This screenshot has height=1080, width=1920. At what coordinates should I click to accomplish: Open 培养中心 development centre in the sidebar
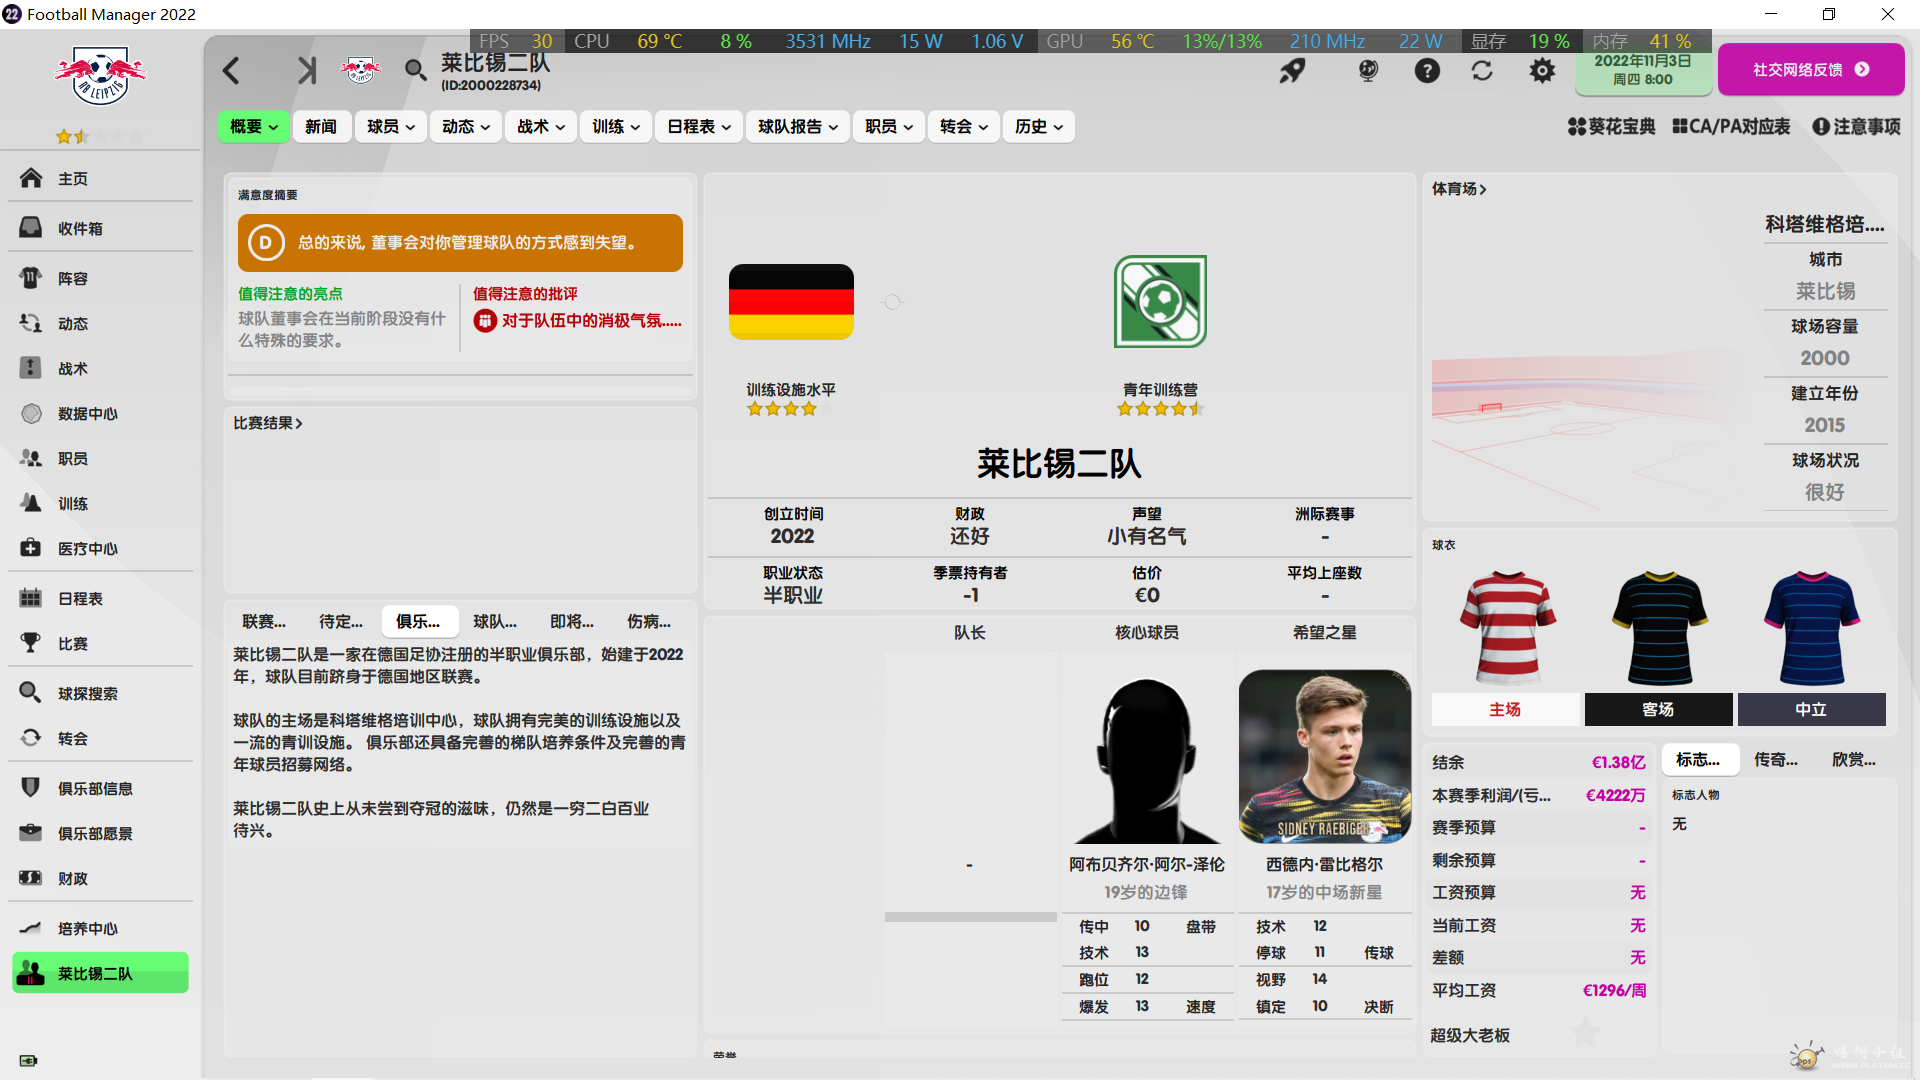click(100, 928)
